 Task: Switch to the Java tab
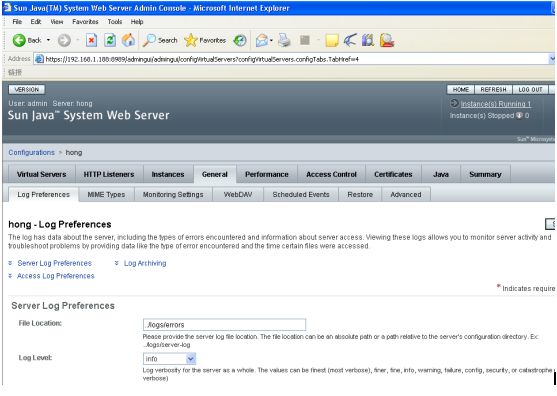pos(441,174)
